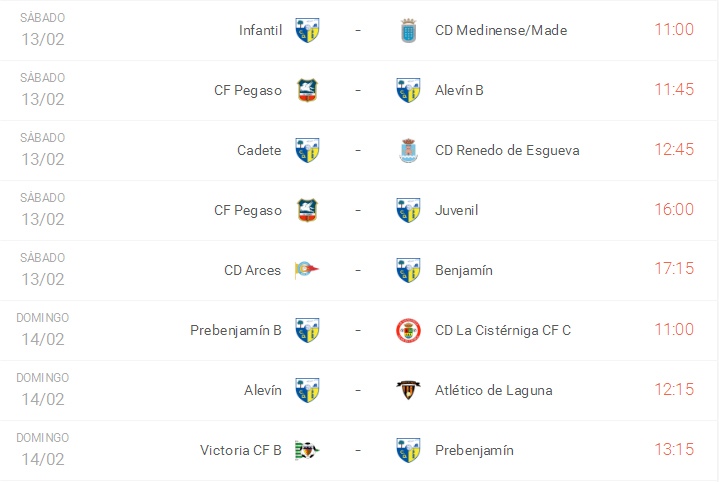719x482 pixels.
Task: Open the CD Renedo de Esgueva link
Action: (507, 150)
